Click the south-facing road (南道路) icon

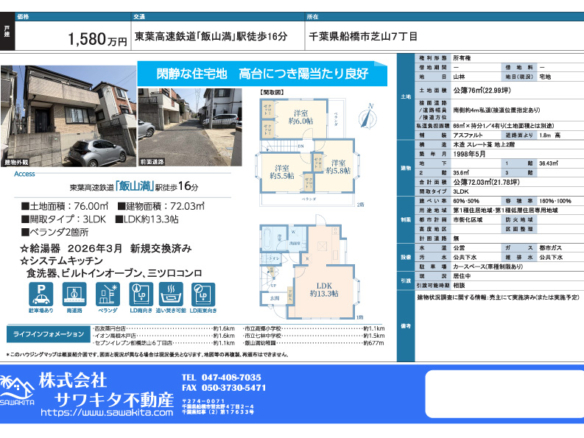coord(74,297)
